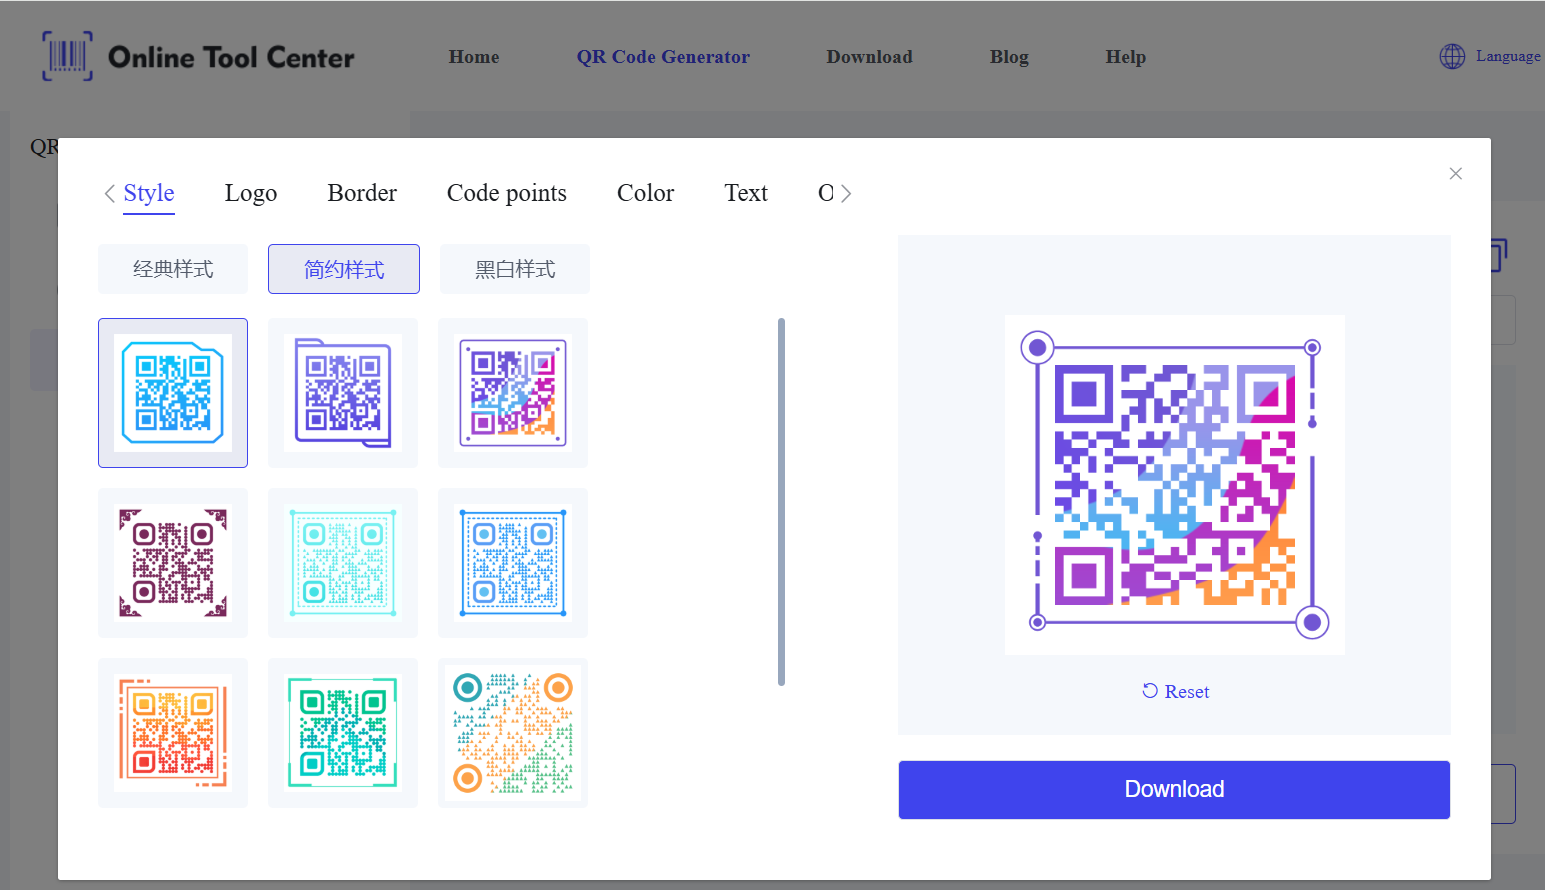Open the Language selector

(x=1490, y=57)
